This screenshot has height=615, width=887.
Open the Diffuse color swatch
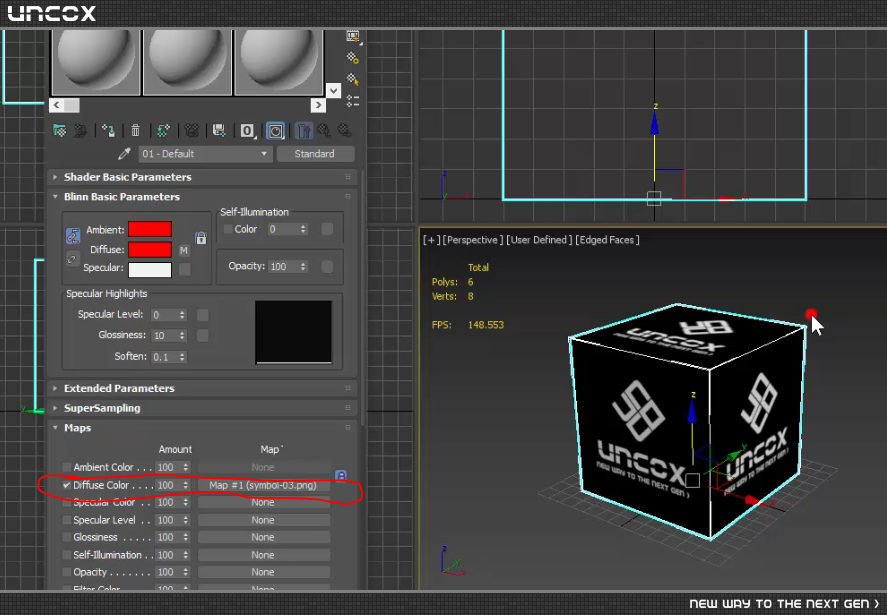pyautogui.click(x=150, y=250)
